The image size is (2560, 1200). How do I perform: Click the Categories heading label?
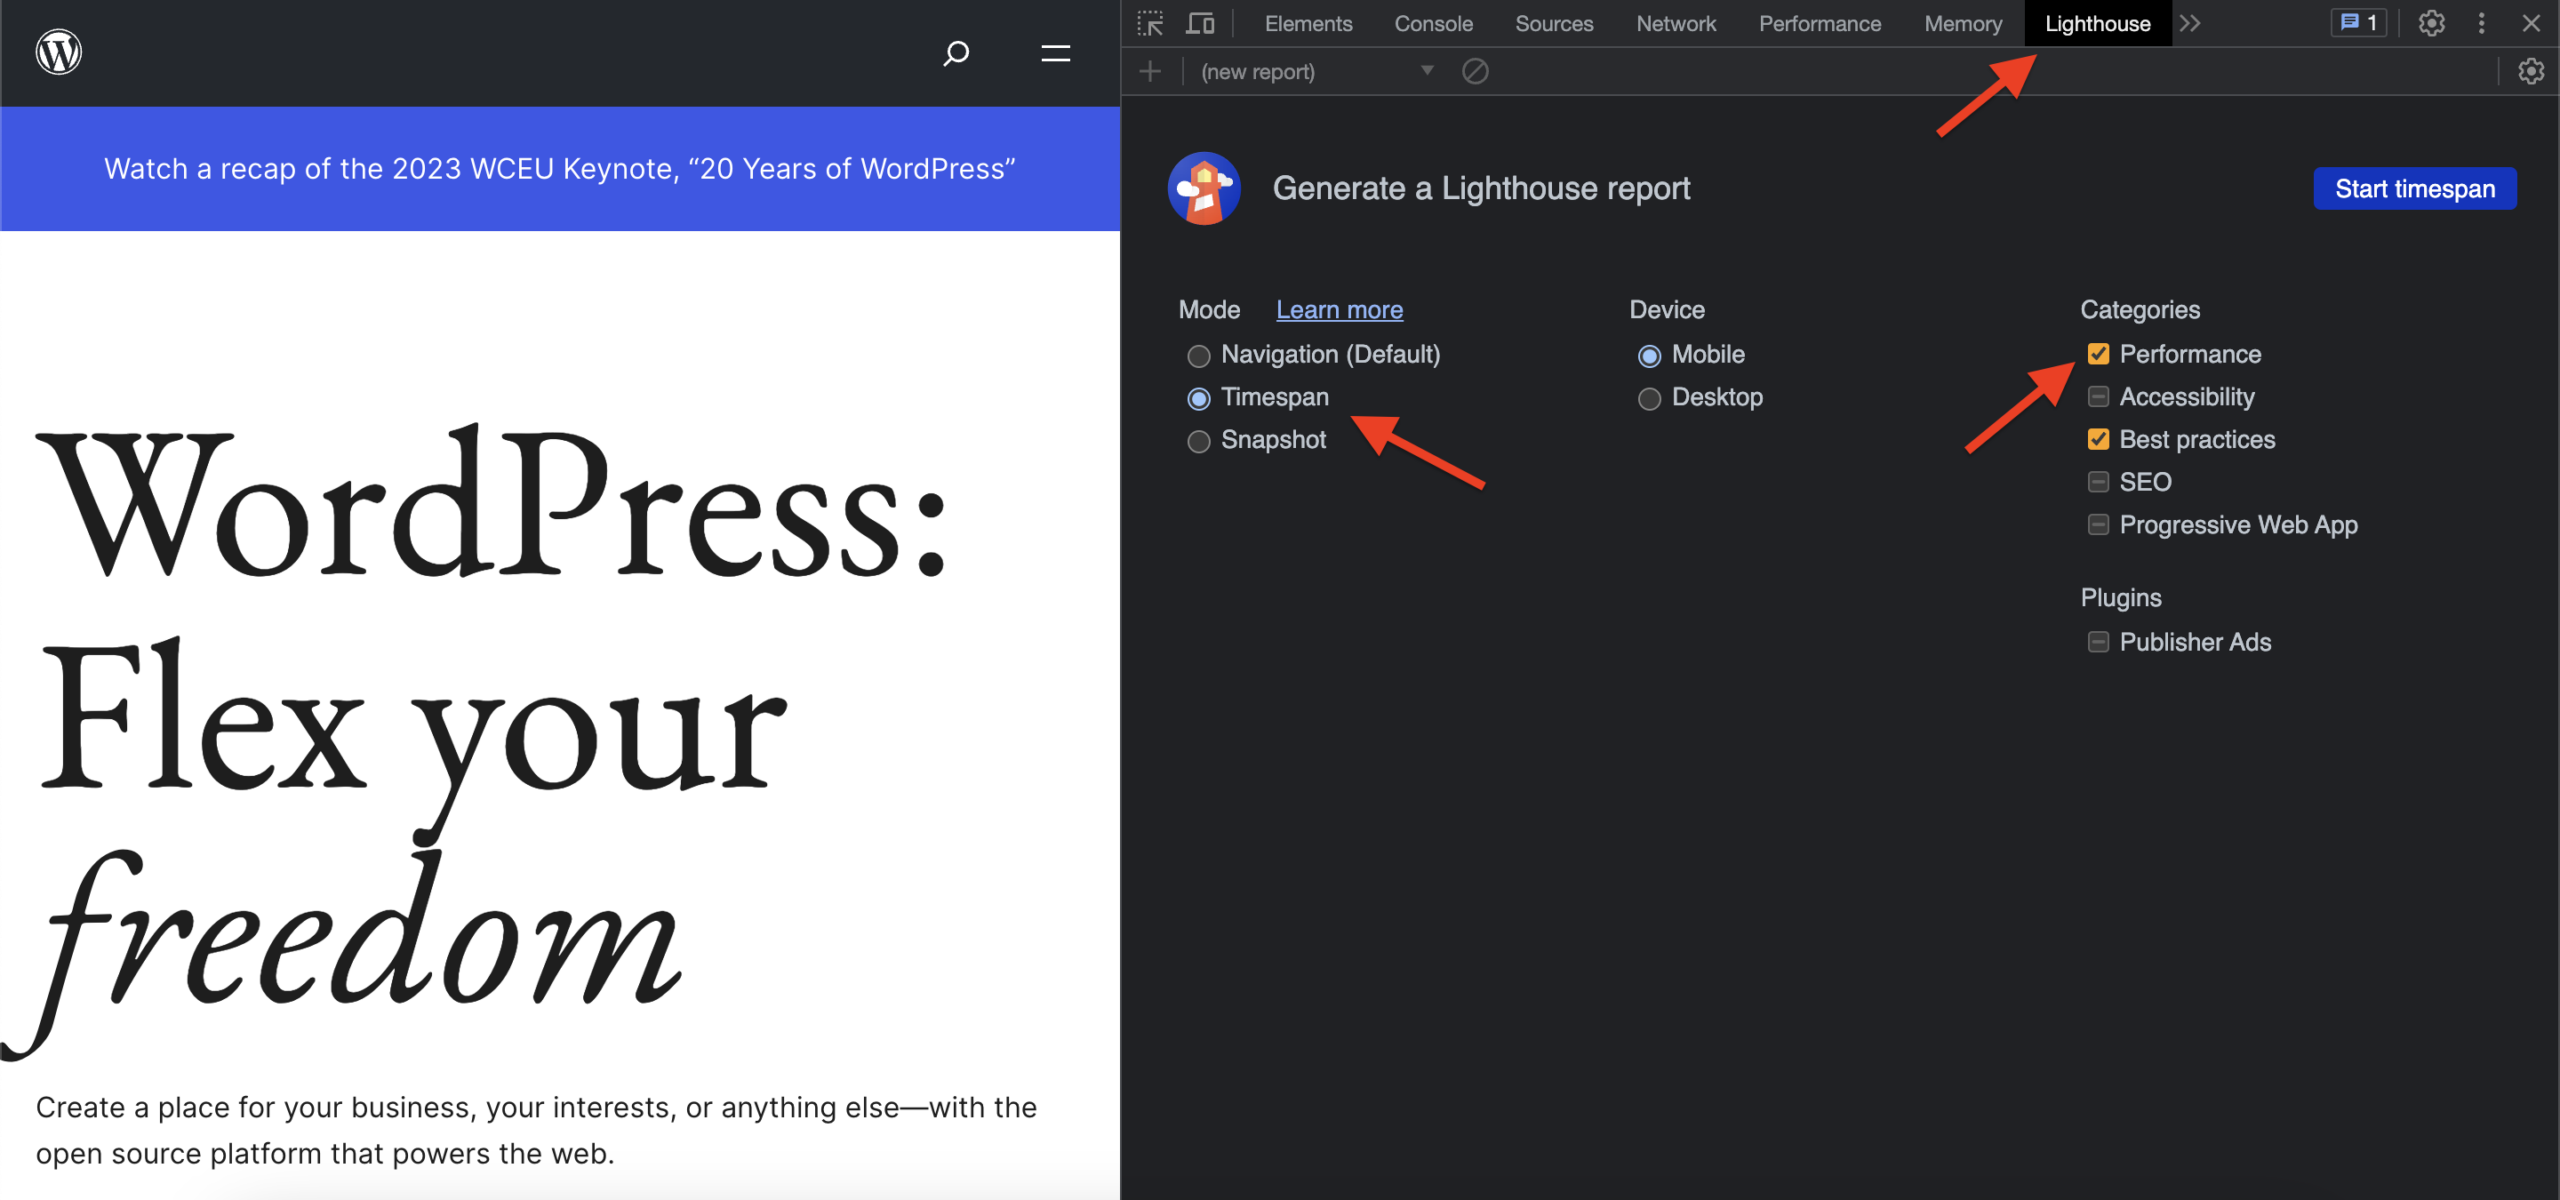tap(2140, 310)
